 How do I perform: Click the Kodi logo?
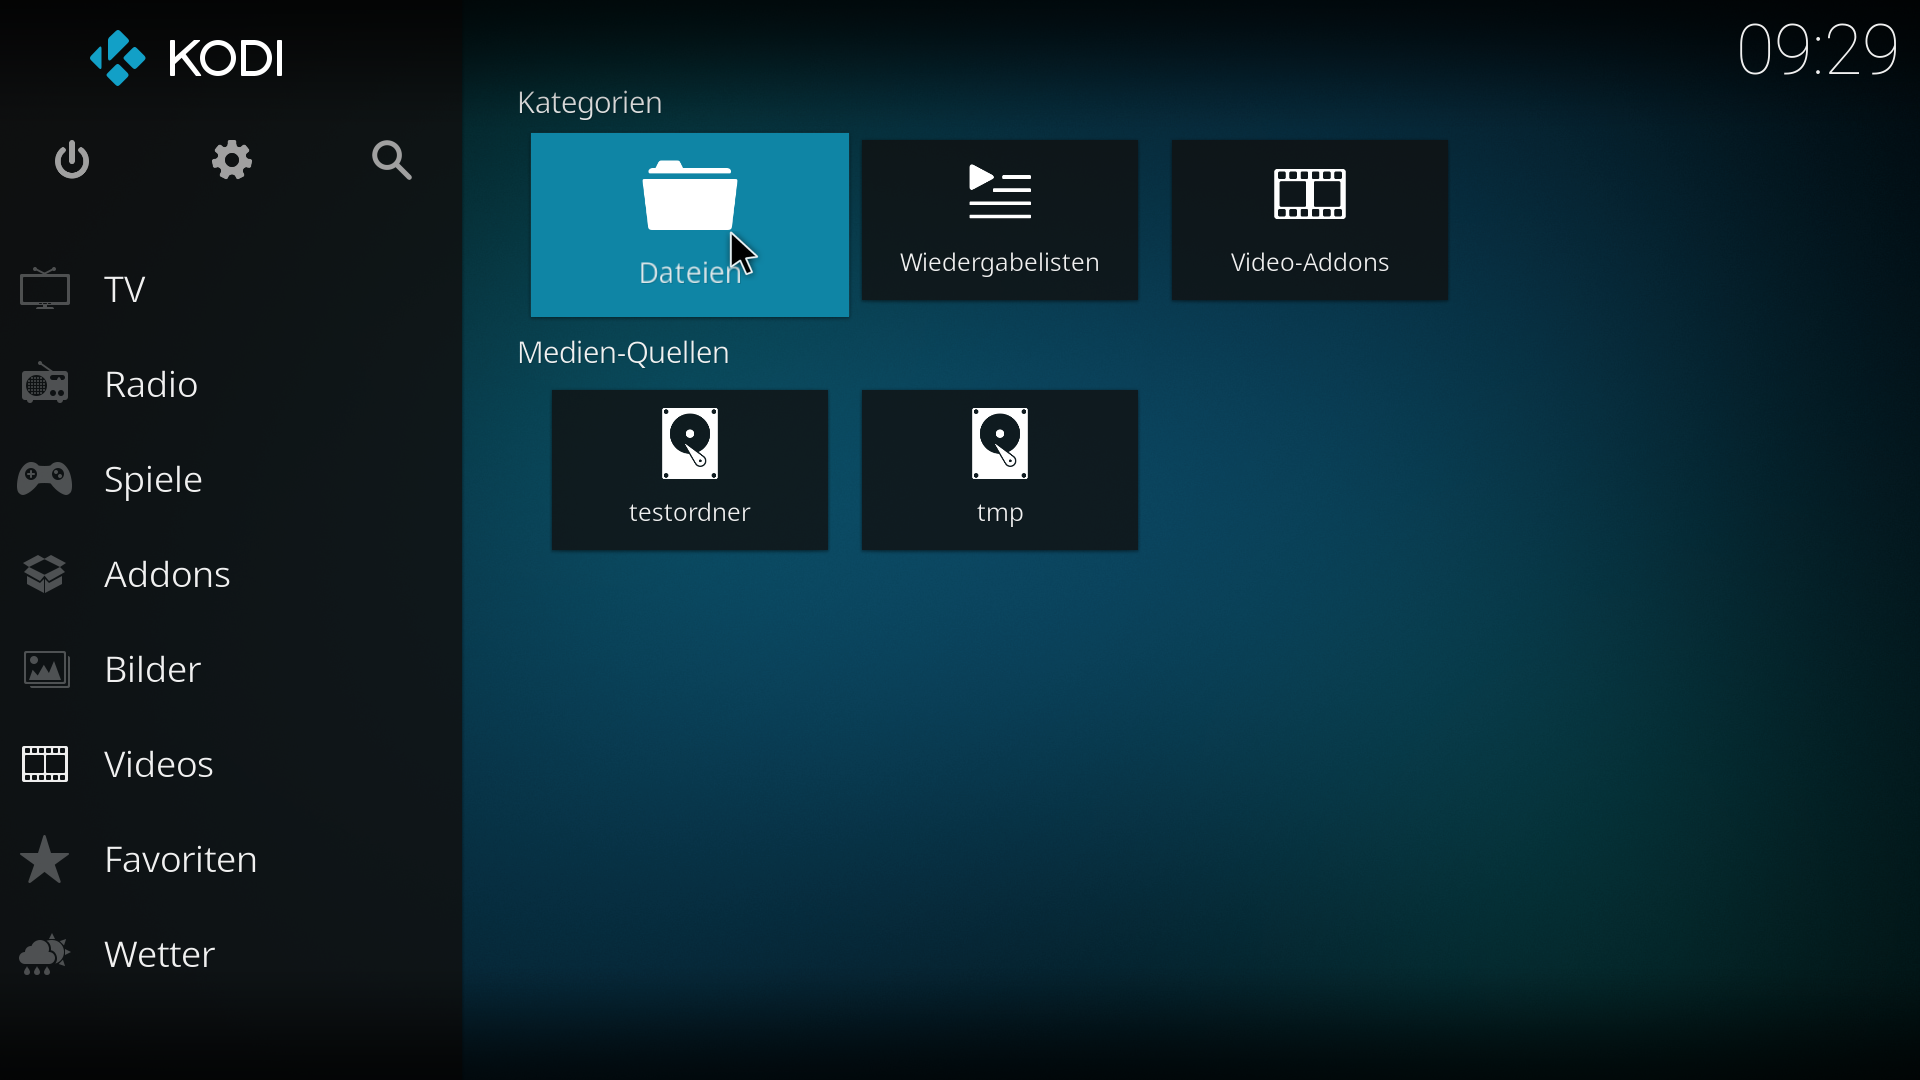coord(187,58)
